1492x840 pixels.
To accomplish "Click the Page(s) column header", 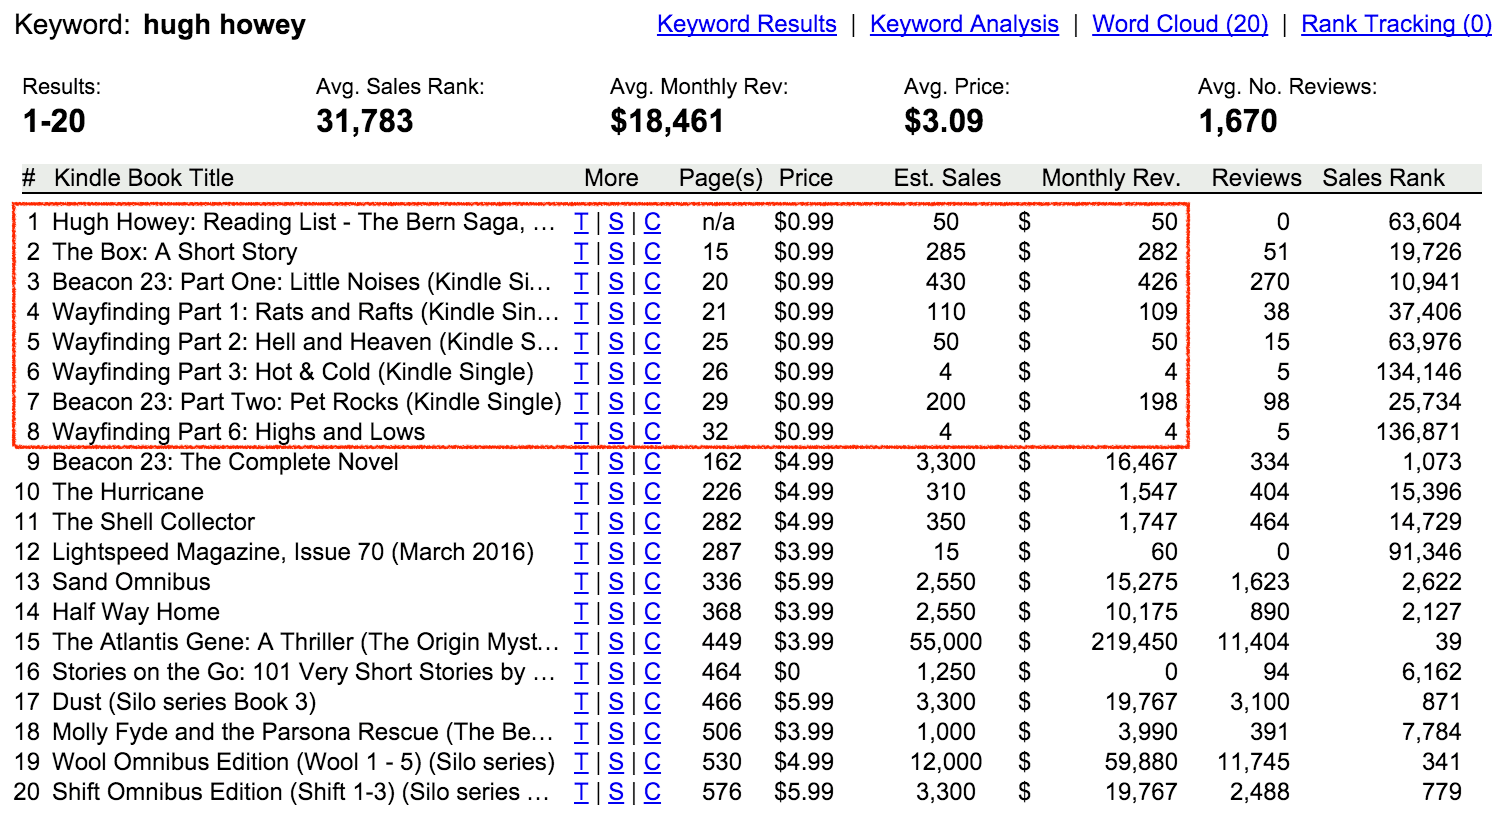I will pyautogui.click(x=721, y=178).
